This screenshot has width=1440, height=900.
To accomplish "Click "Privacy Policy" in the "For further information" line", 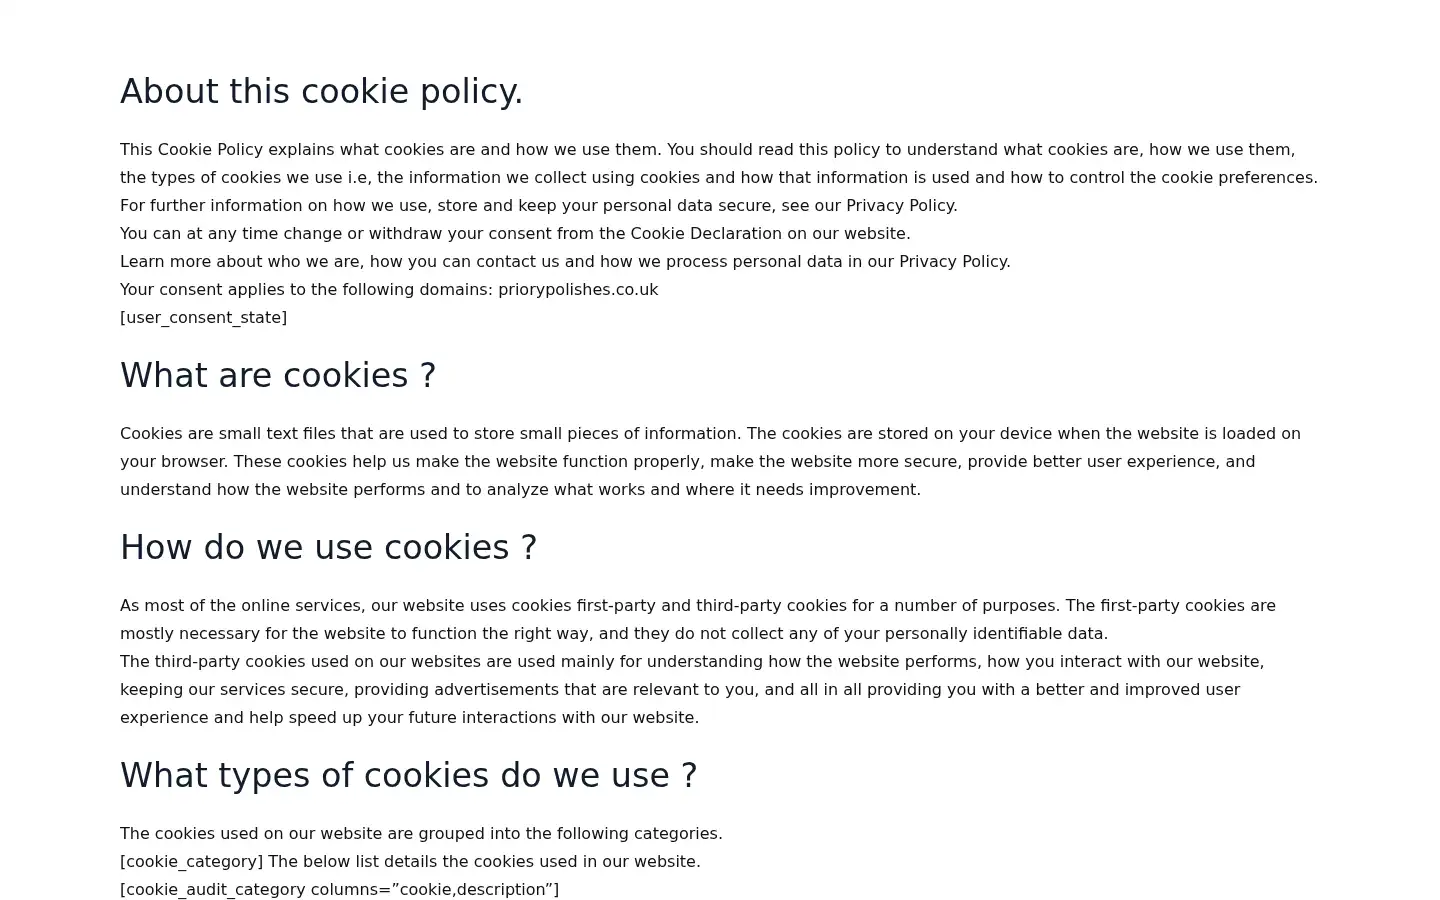I will 899,205.
